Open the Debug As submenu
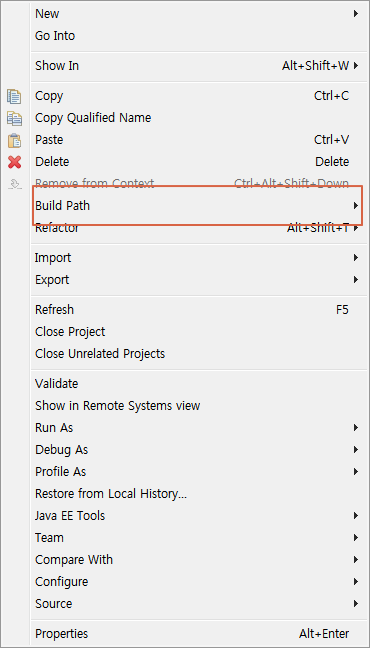The image size is (370, 648). (196, 450)
